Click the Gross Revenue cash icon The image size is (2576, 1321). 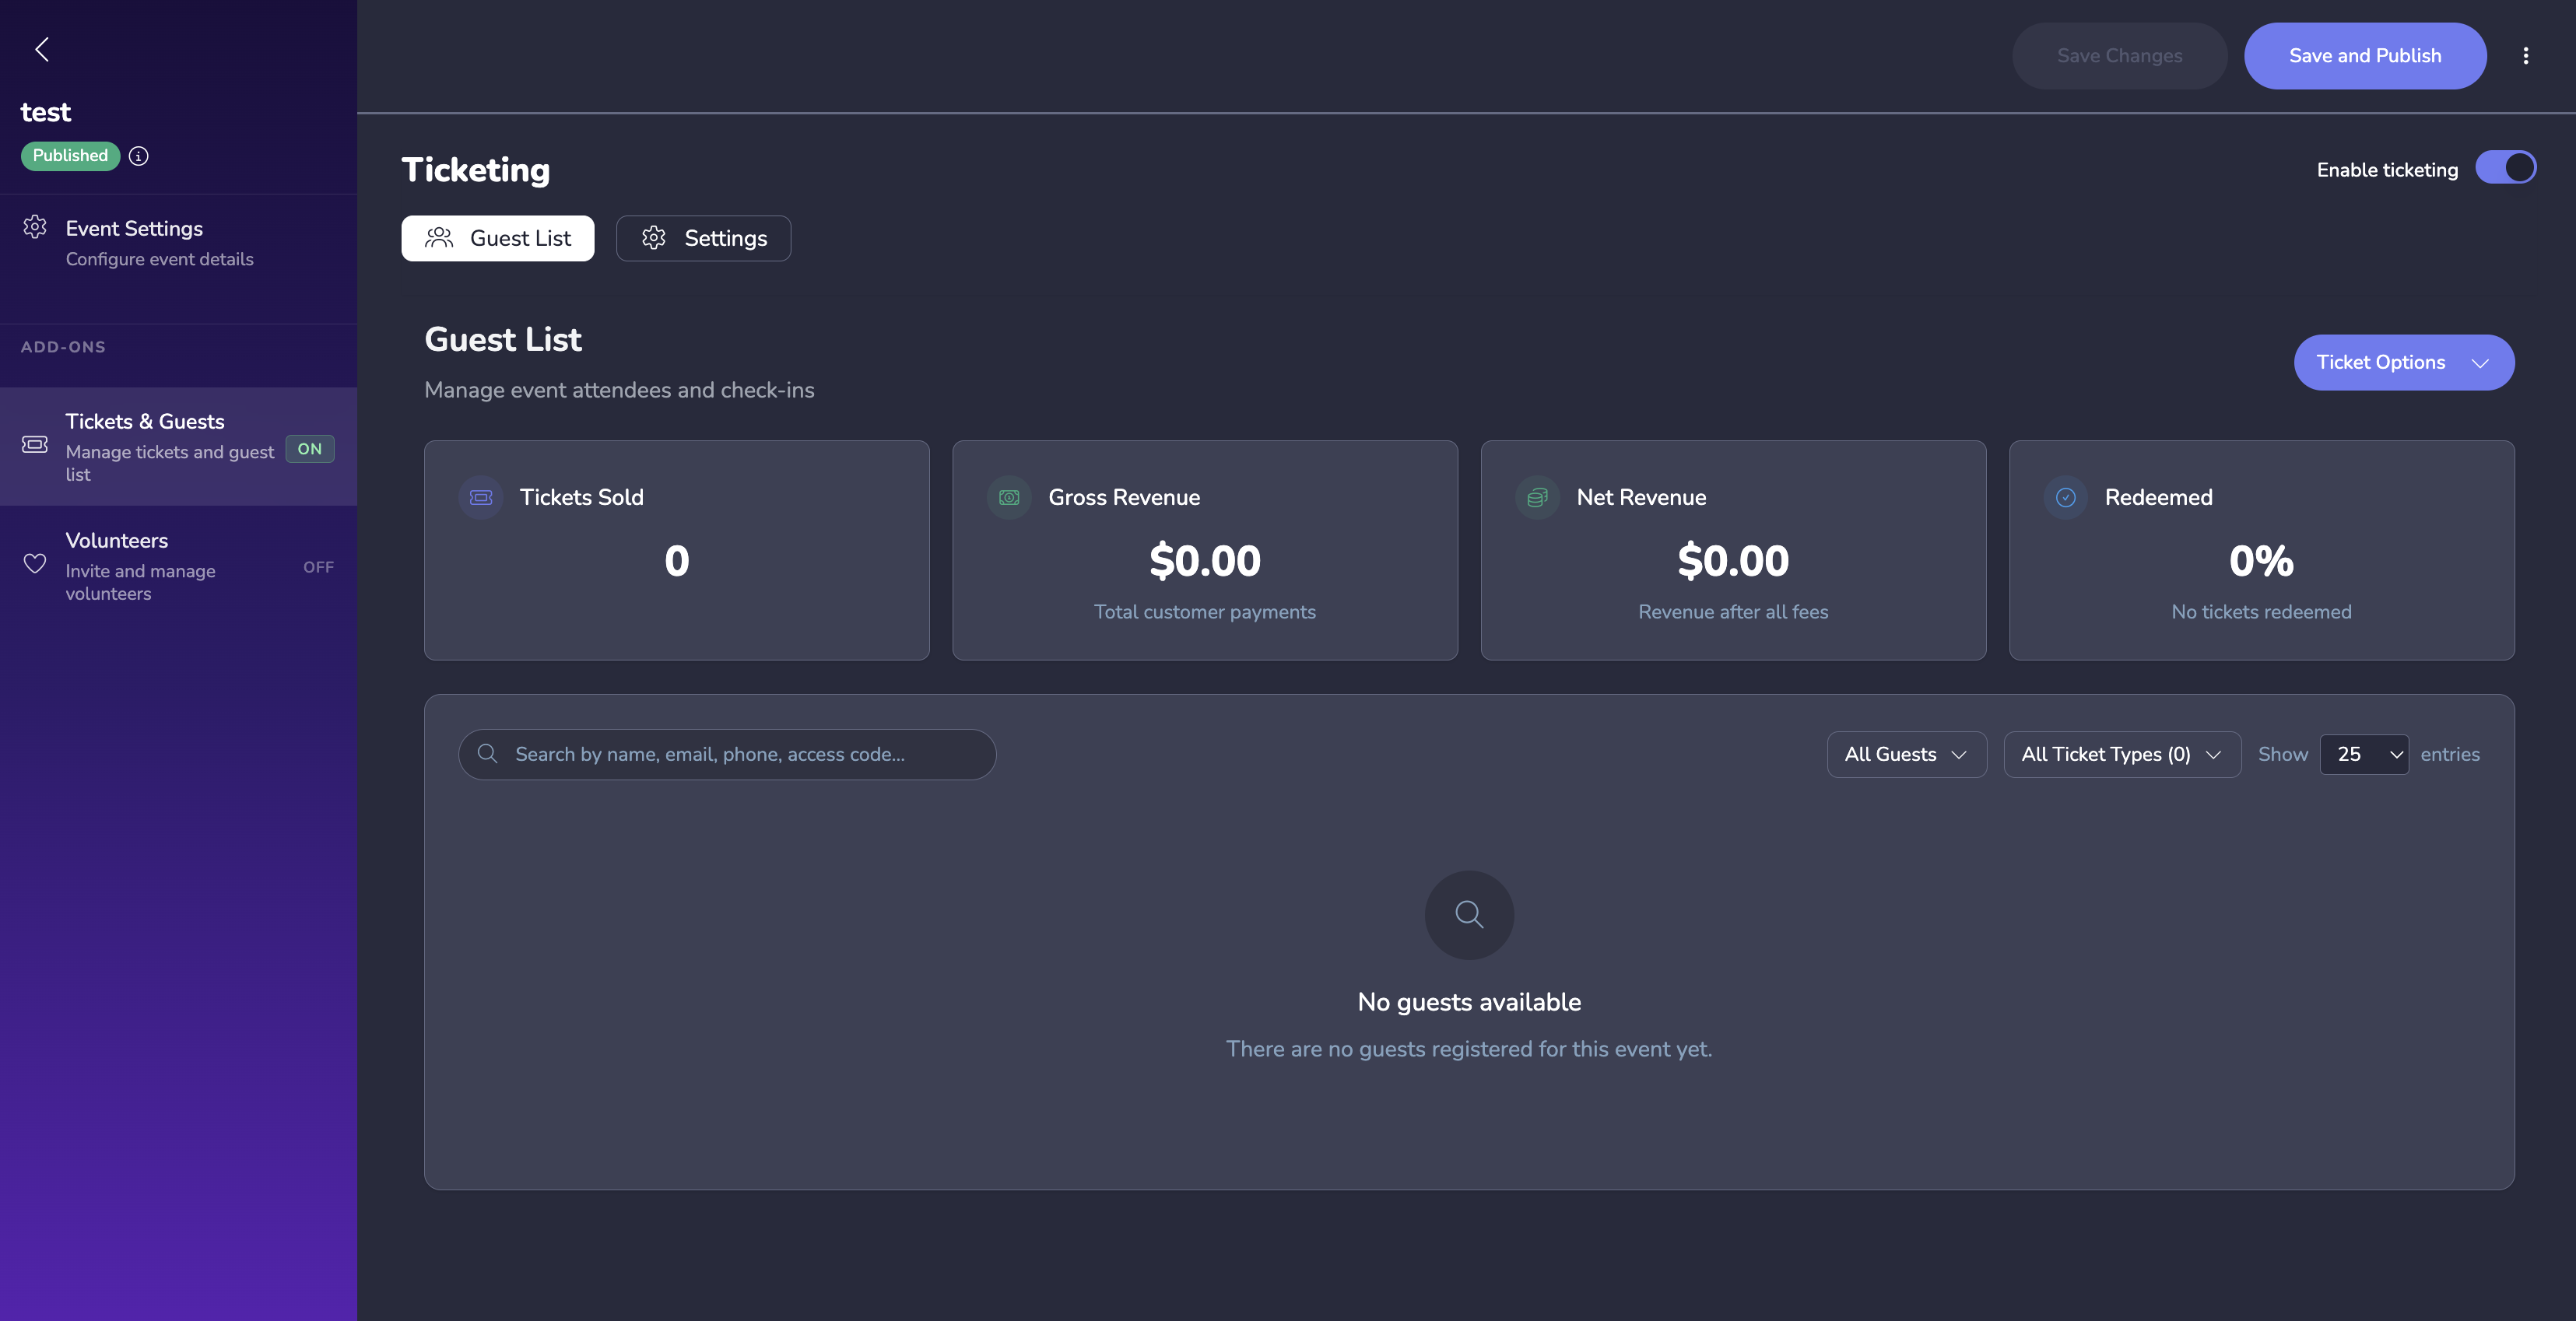coord(1009,497)
